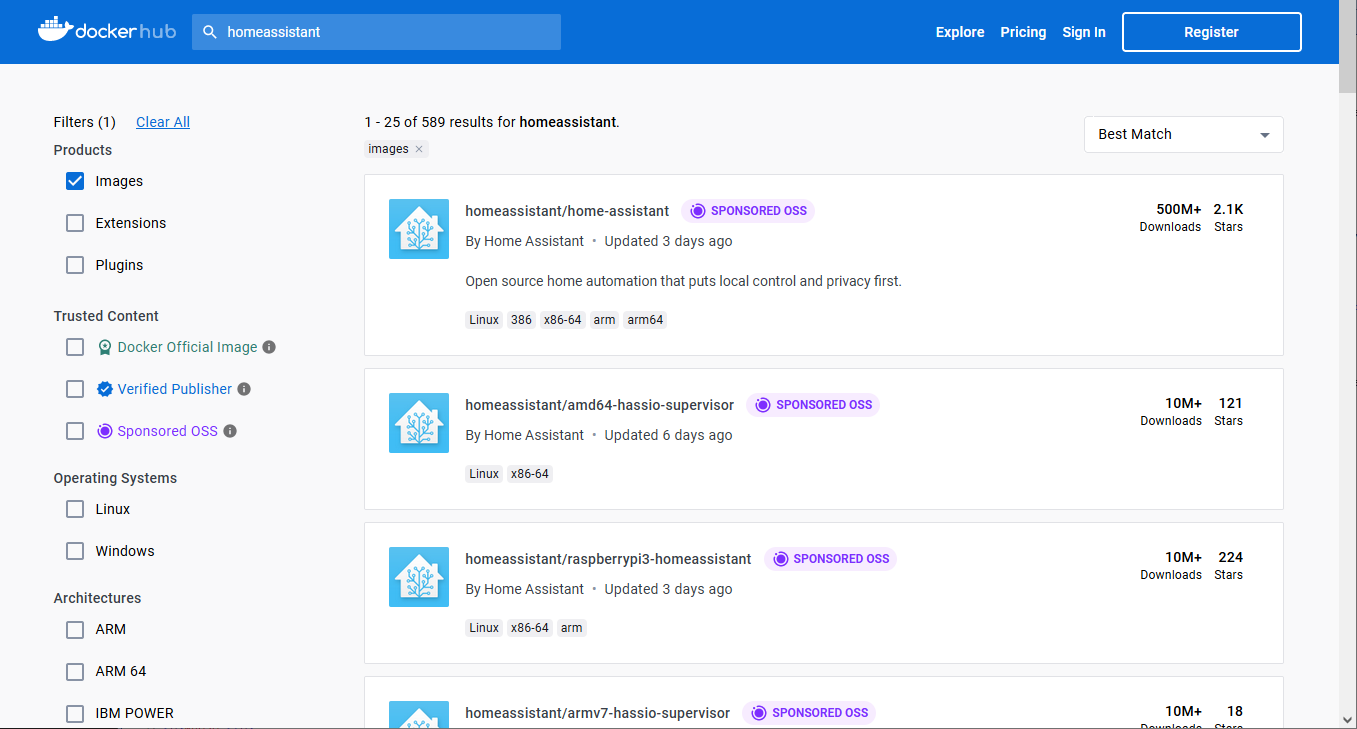The width and height of the screenshot is (1357, 729).
Task: Enable the Extensions filter checkbox
Action: pos(75,223)
